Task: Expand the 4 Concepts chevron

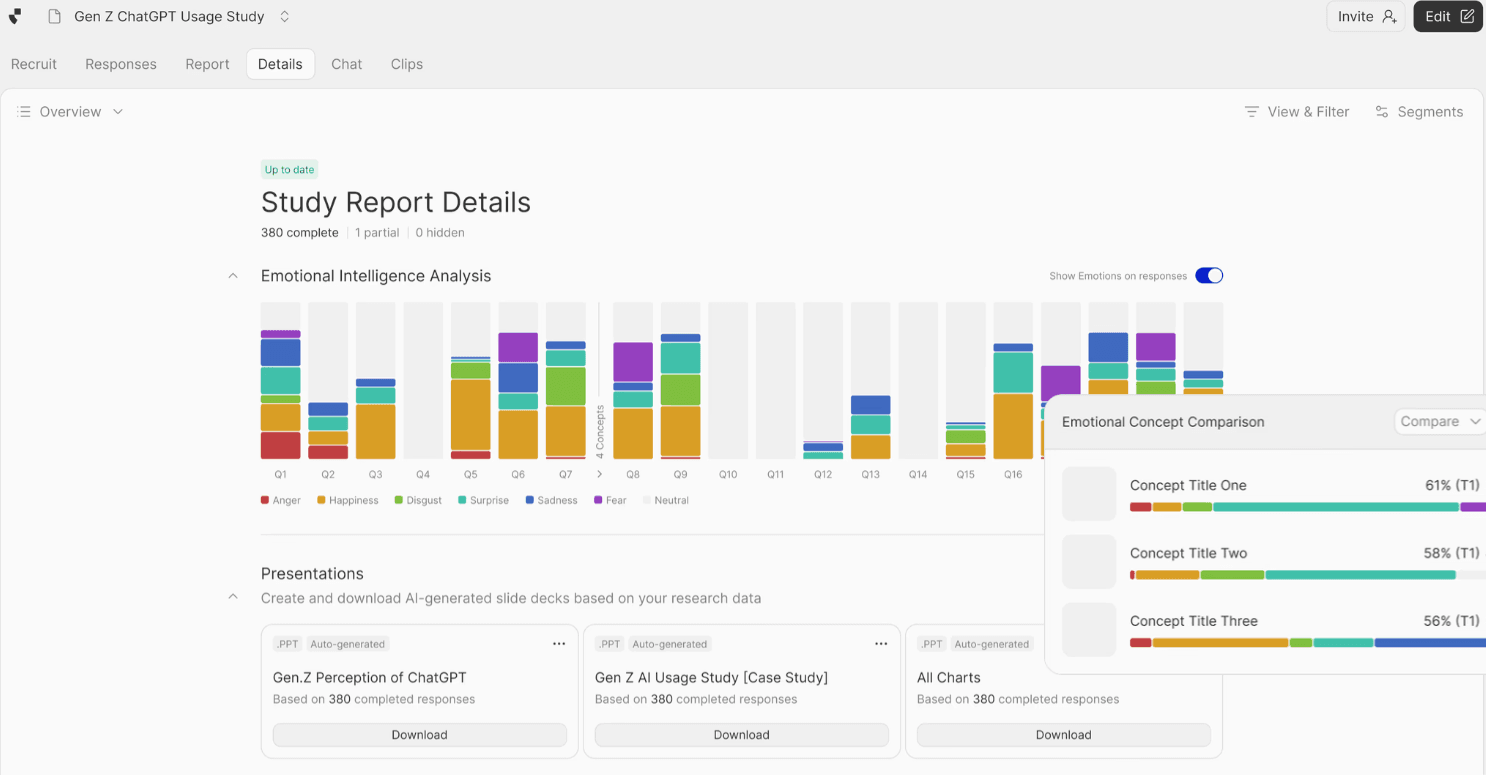Action: (x=599, y=474)
